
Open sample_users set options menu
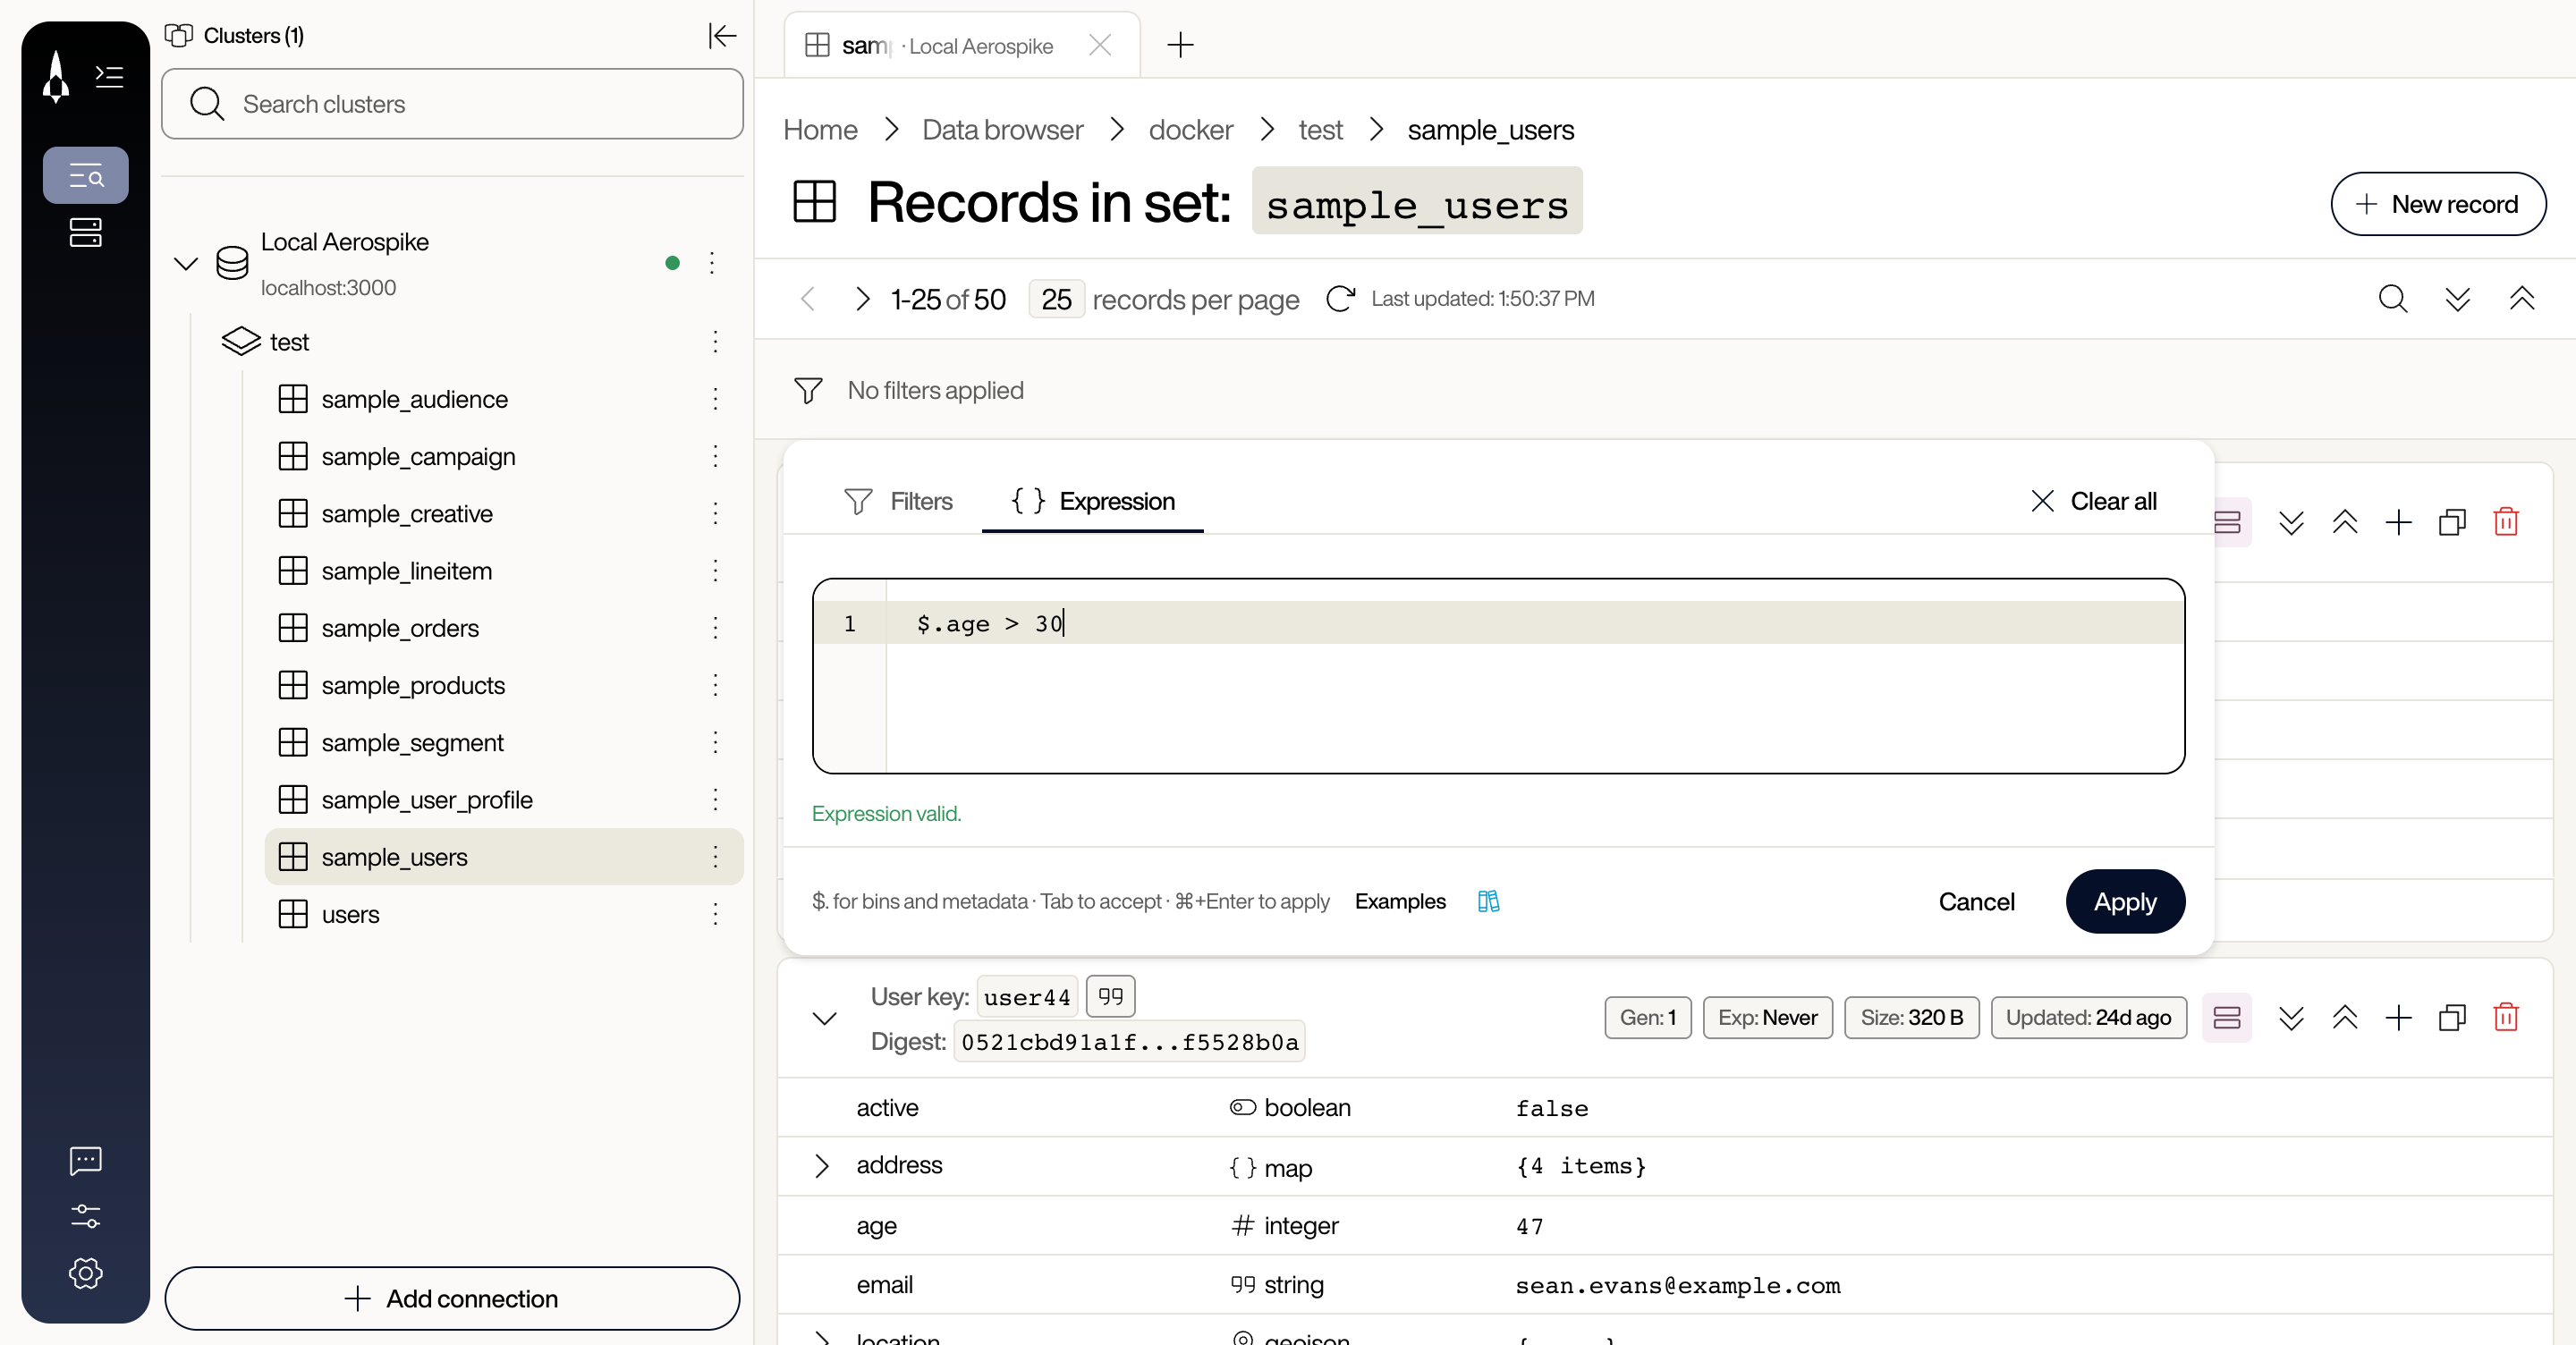[x=715, y=857]
